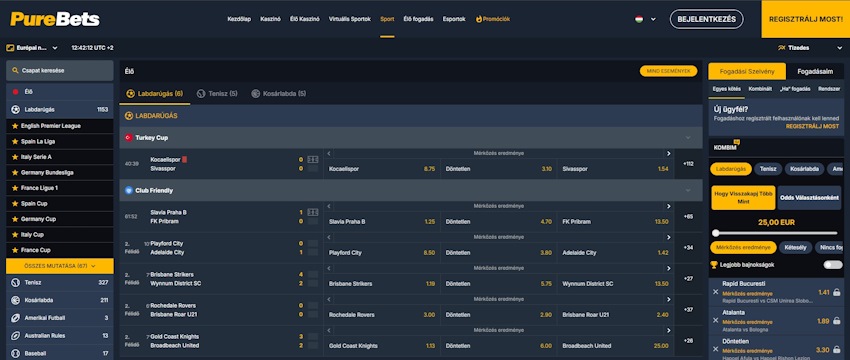Open the Európai nézet view dropdown

tap(33, 48)
